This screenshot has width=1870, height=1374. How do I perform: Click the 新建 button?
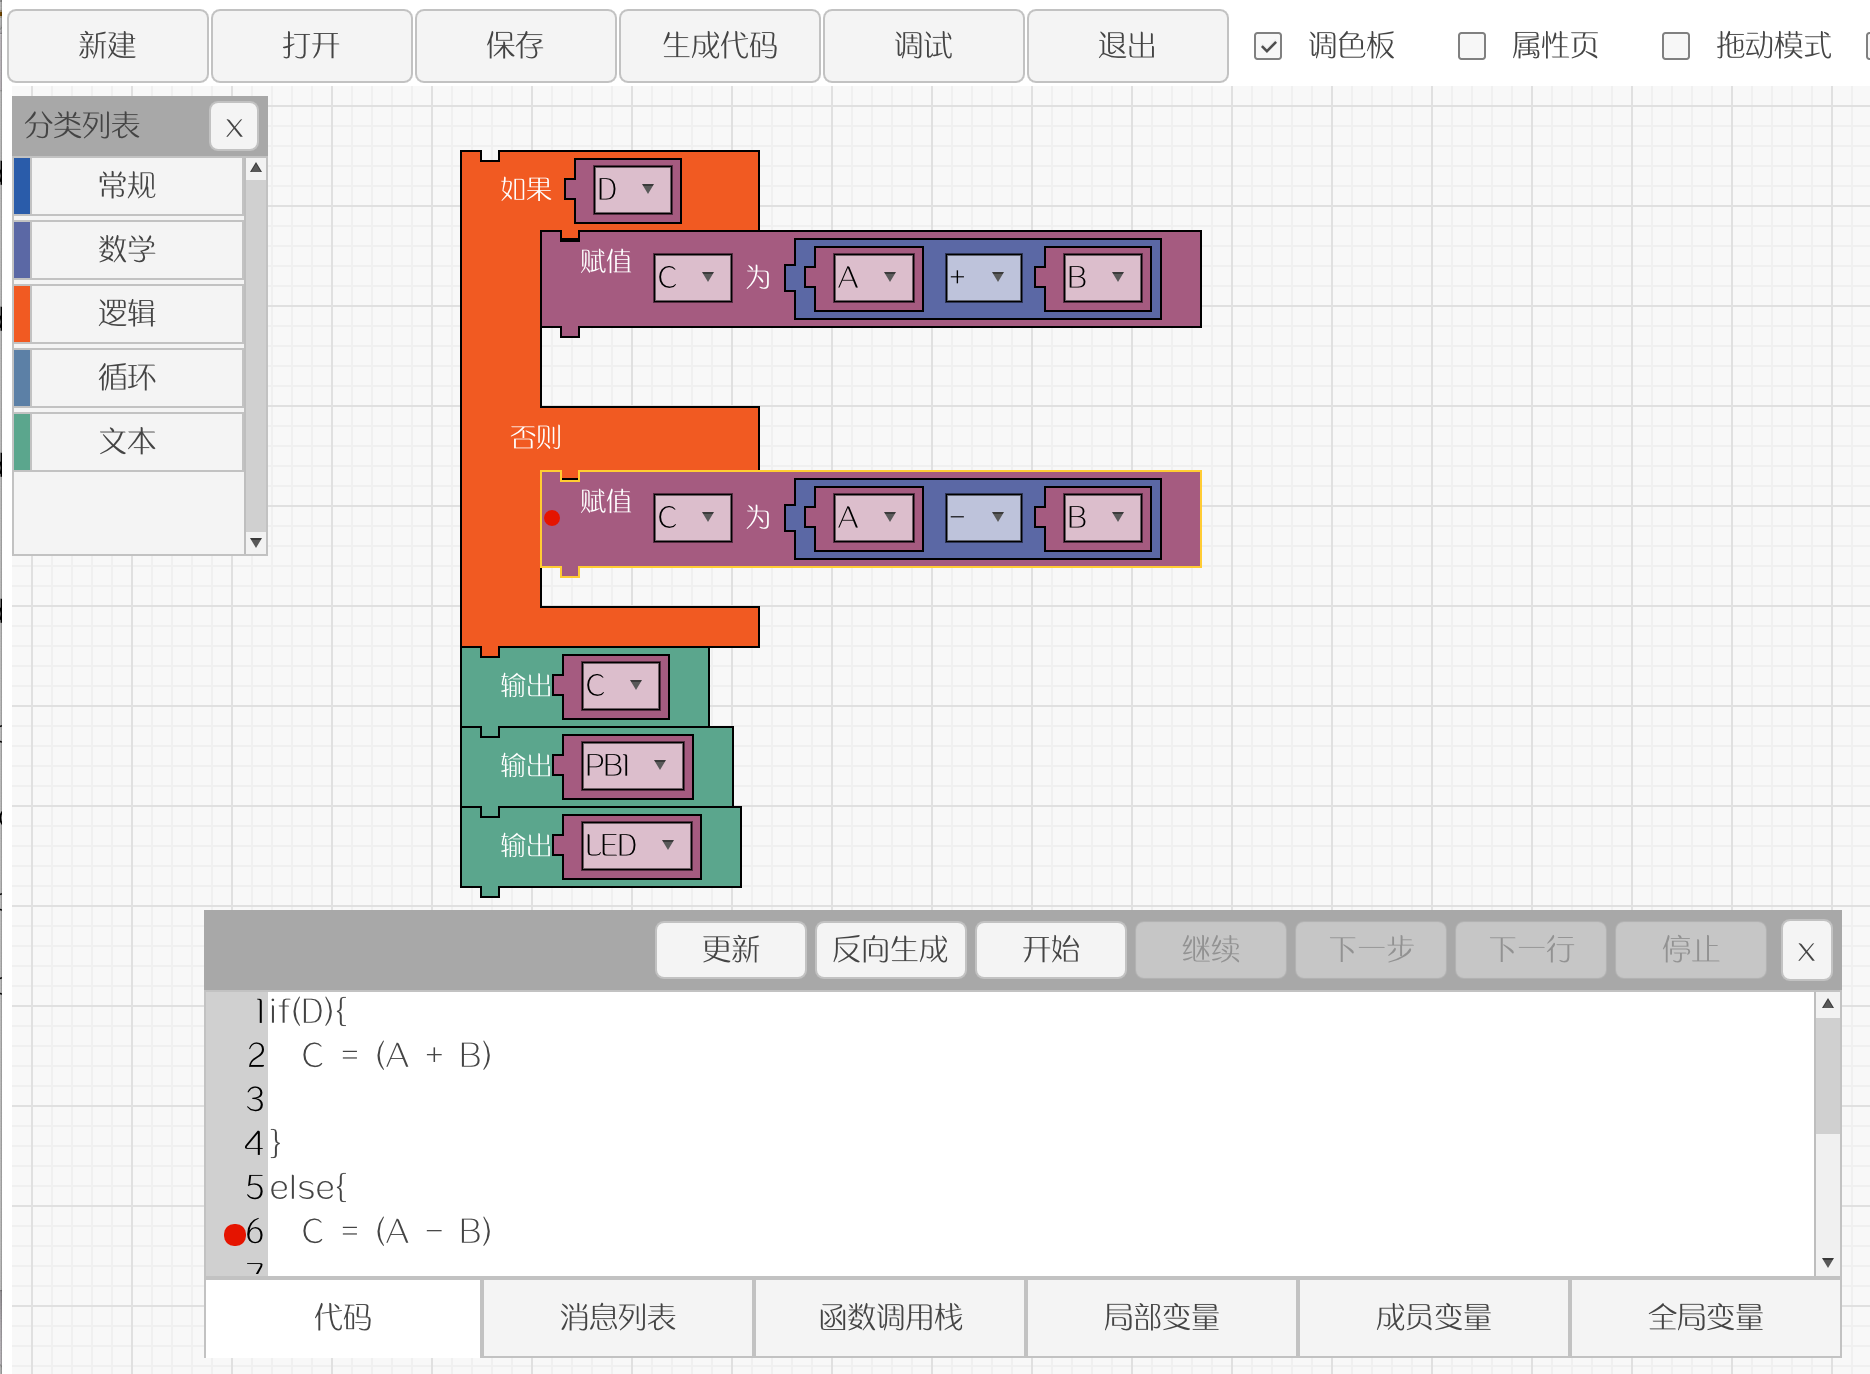coord(108,45)
